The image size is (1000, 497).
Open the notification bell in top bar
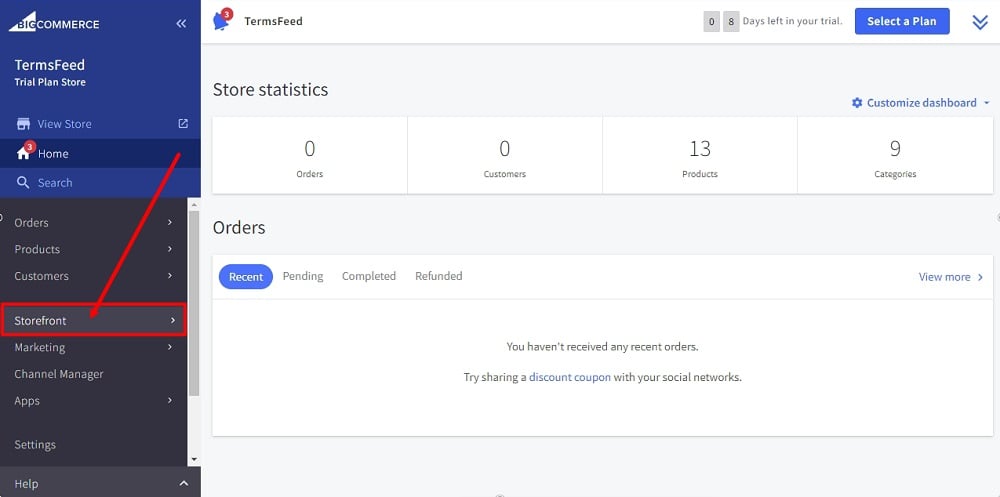point(221,20)
